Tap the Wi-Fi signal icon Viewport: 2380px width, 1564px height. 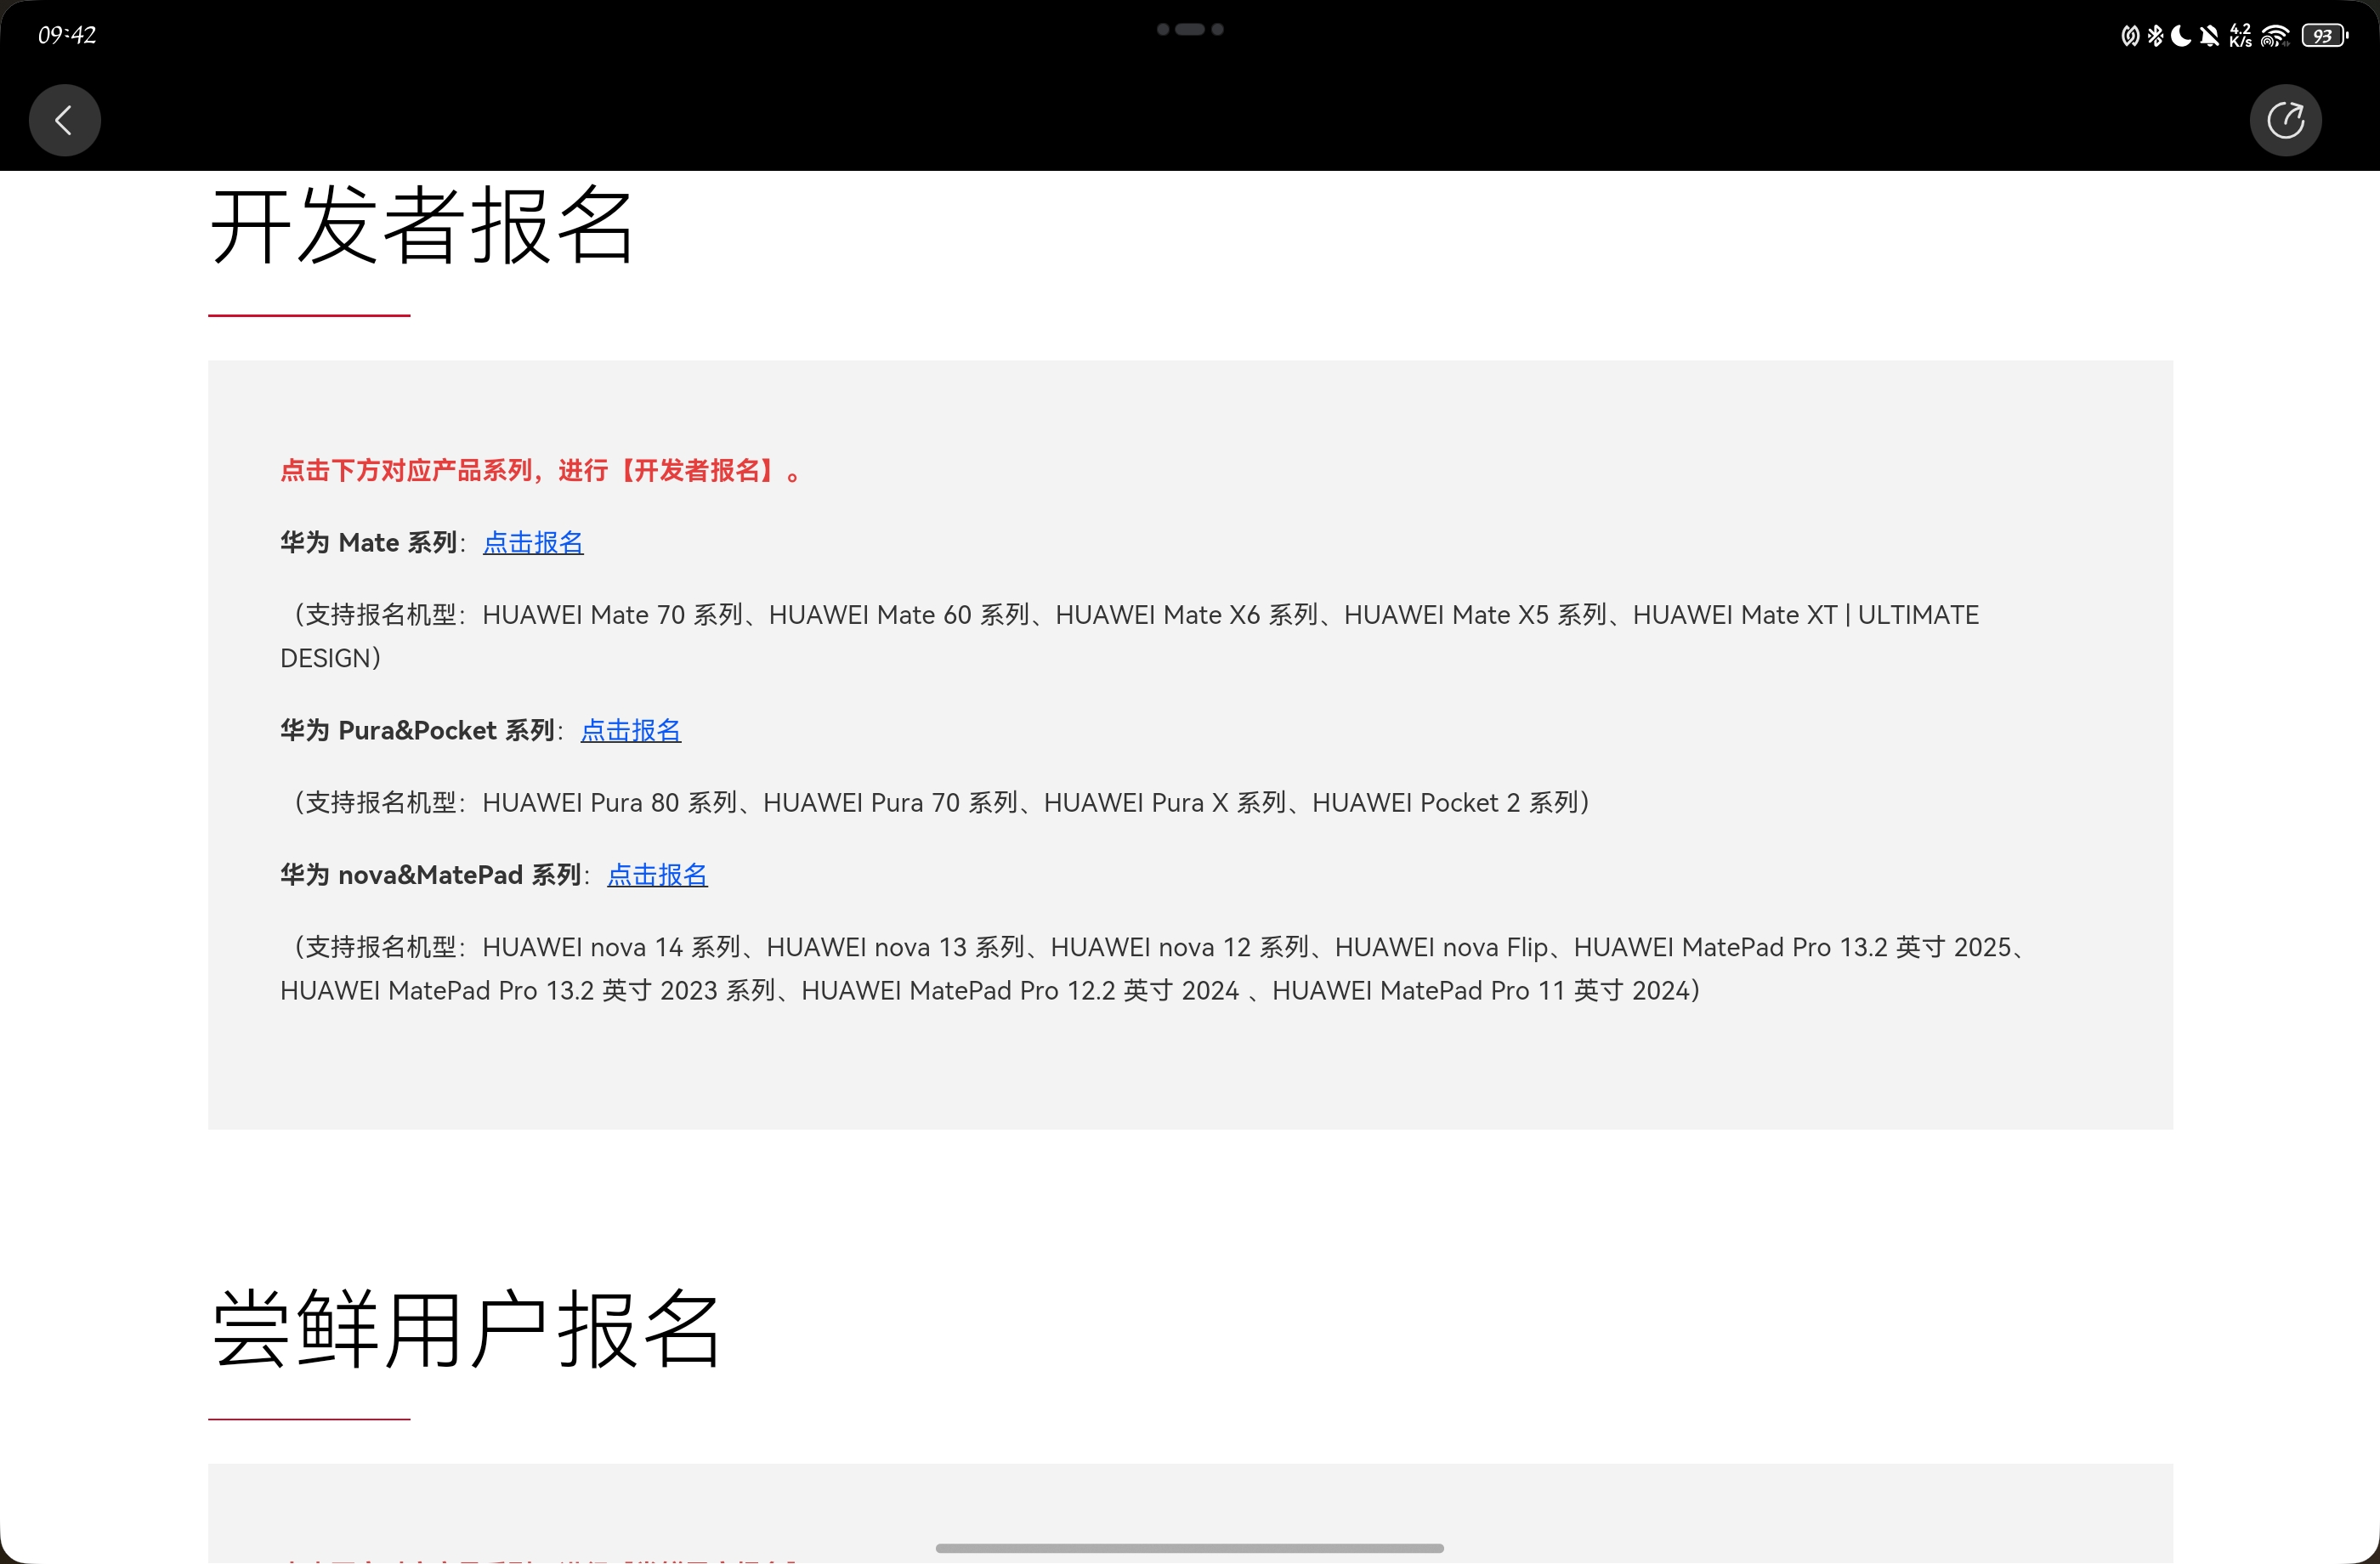(2275, 36)
